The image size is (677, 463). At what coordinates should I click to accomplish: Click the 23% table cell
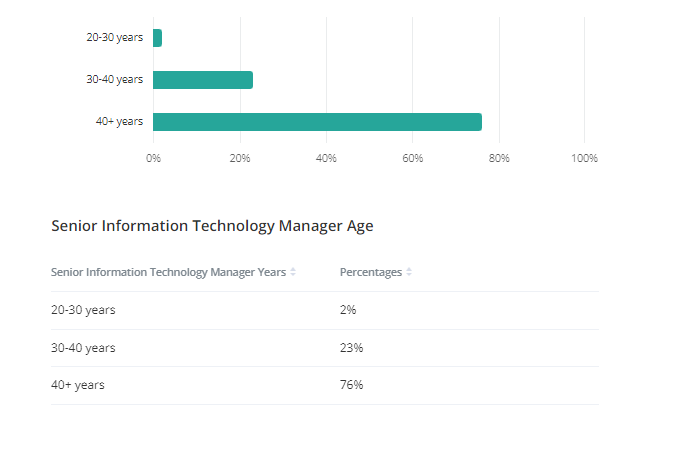coord(351,348)
